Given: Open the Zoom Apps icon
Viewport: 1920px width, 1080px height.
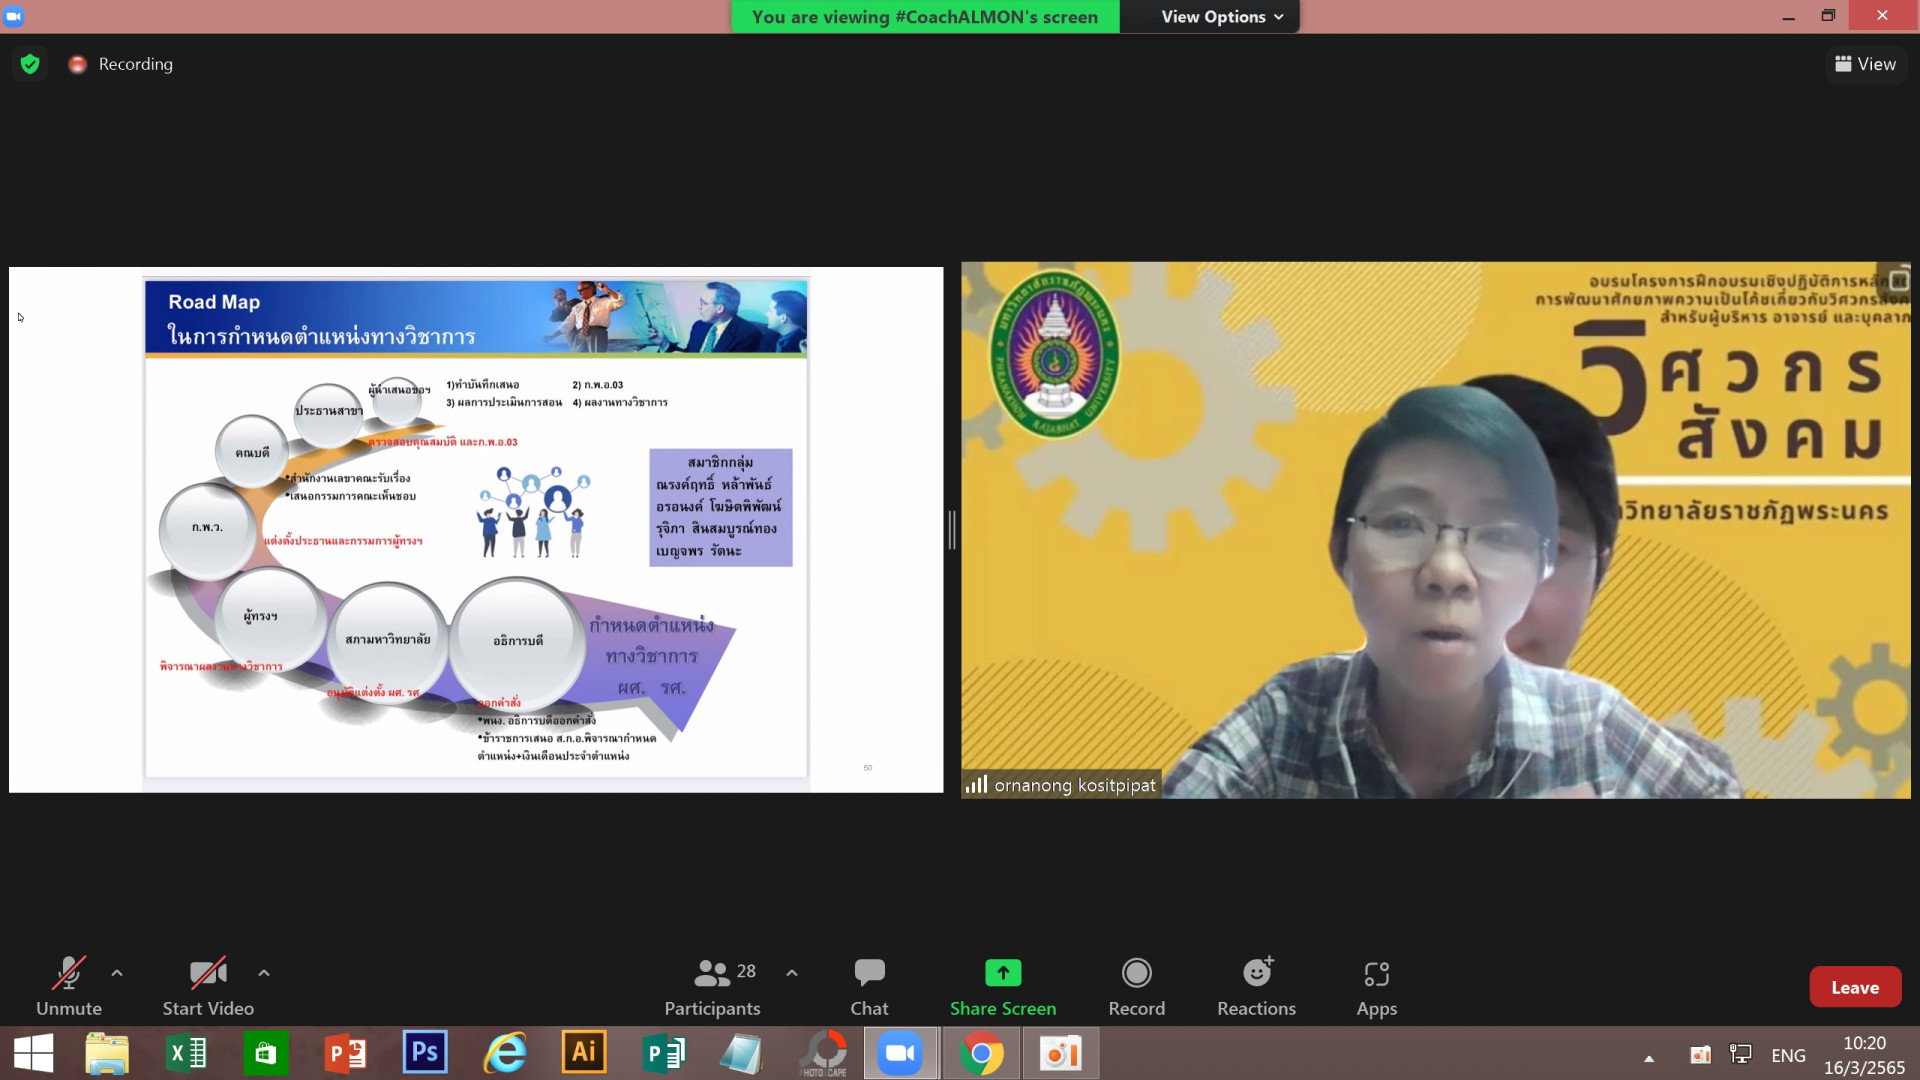Looking at the screenshot, I should (x=1376, y=973).
